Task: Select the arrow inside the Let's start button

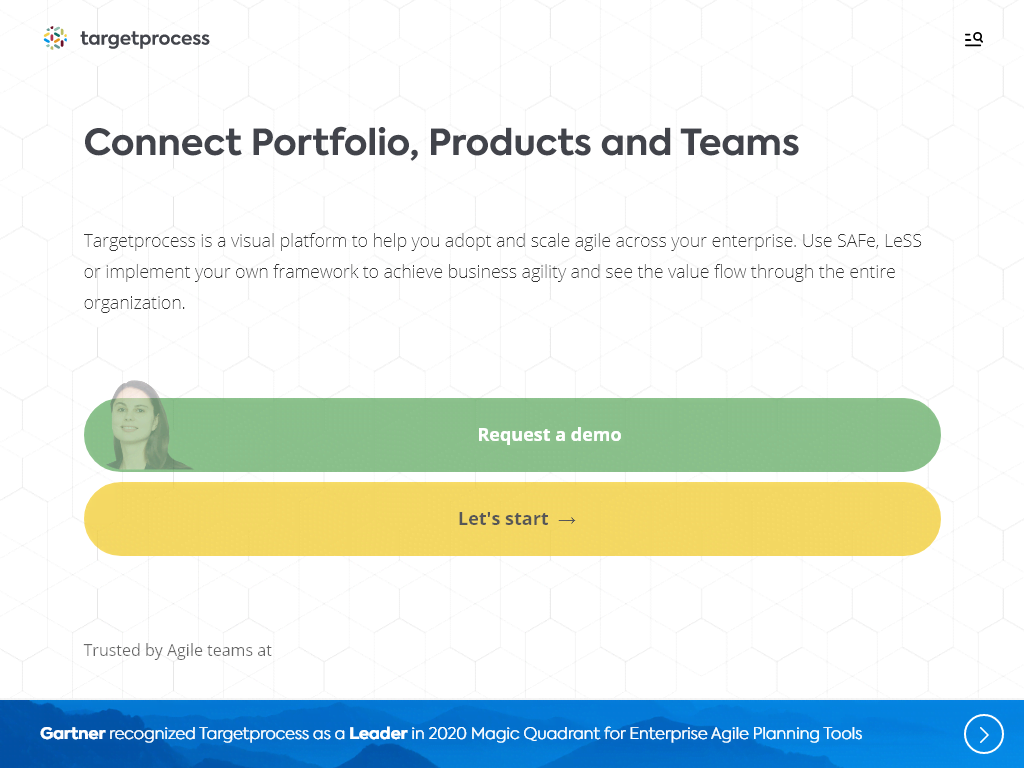Action: click(x=568, y=519)
